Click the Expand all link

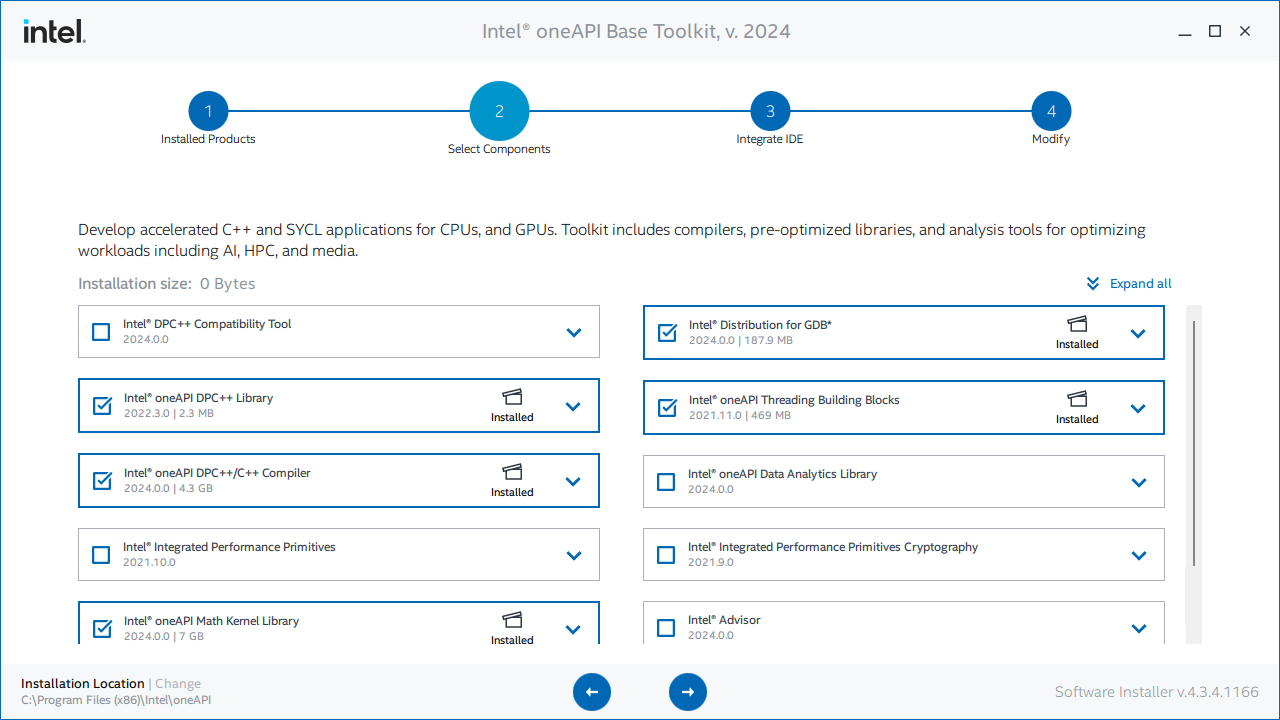pos(1140,283)
